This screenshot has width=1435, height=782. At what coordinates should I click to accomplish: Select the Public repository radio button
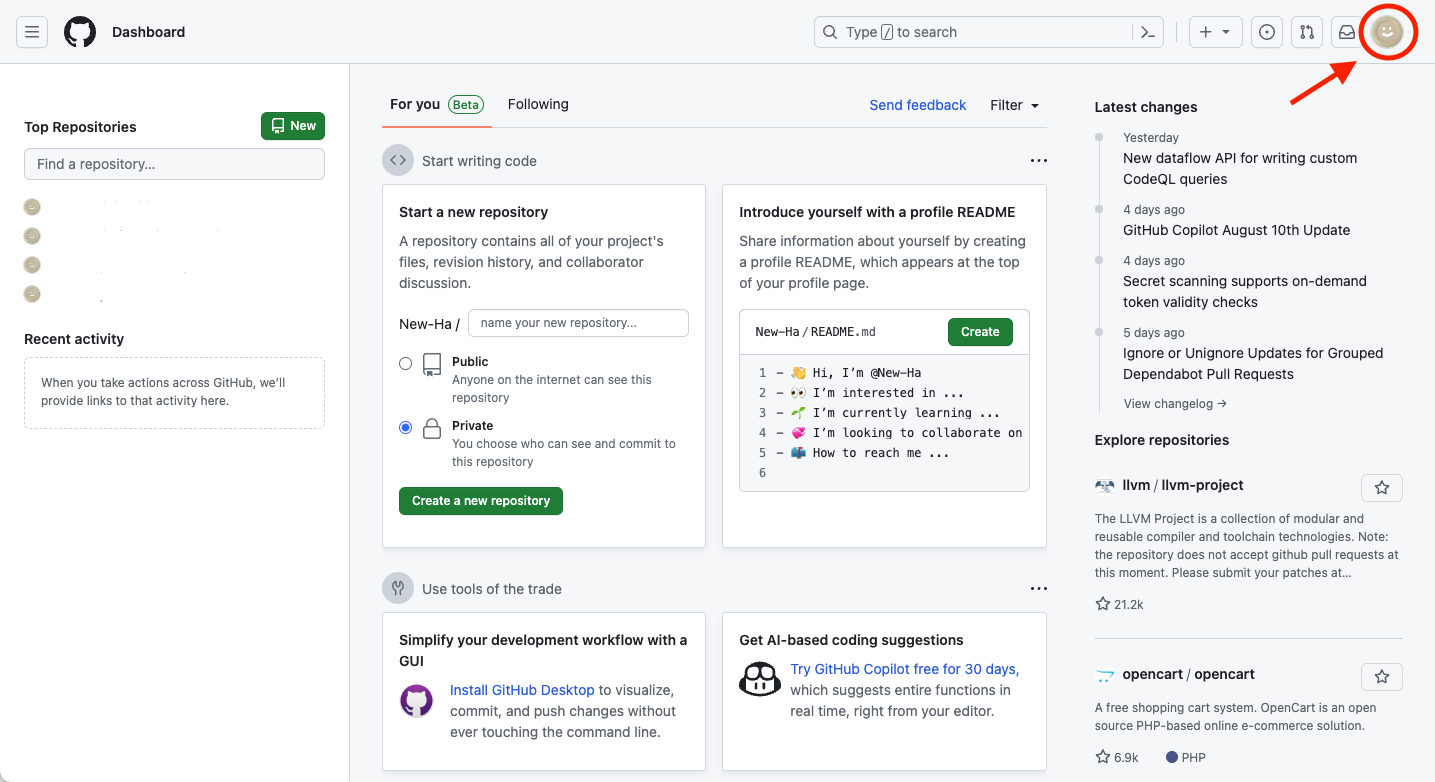click(406, 364)
